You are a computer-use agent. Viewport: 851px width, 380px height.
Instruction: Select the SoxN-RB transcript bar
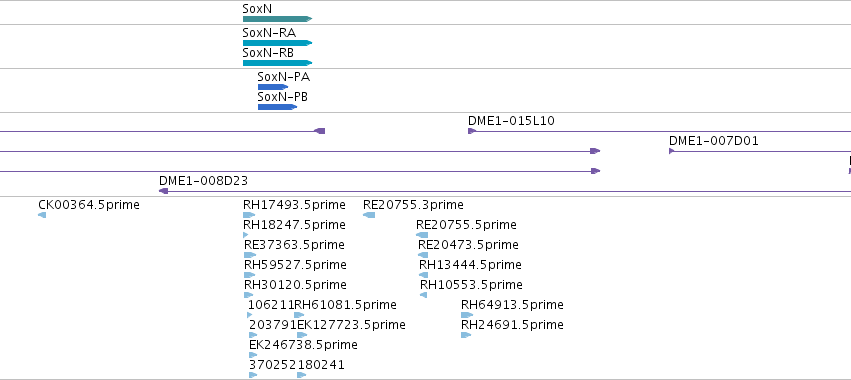[x=277, y=63]
